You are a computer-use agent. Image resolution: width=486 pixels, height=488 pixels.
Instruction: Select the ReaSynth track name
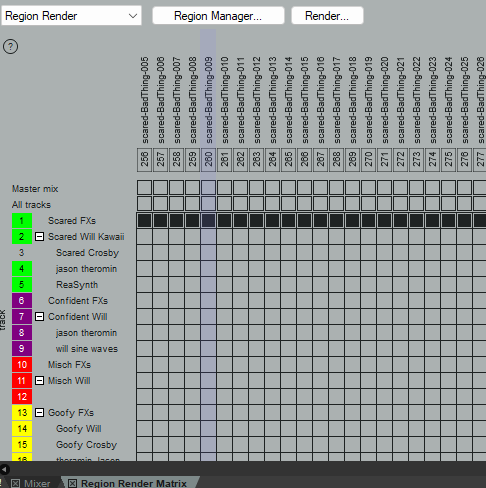[x=77, y=285]
